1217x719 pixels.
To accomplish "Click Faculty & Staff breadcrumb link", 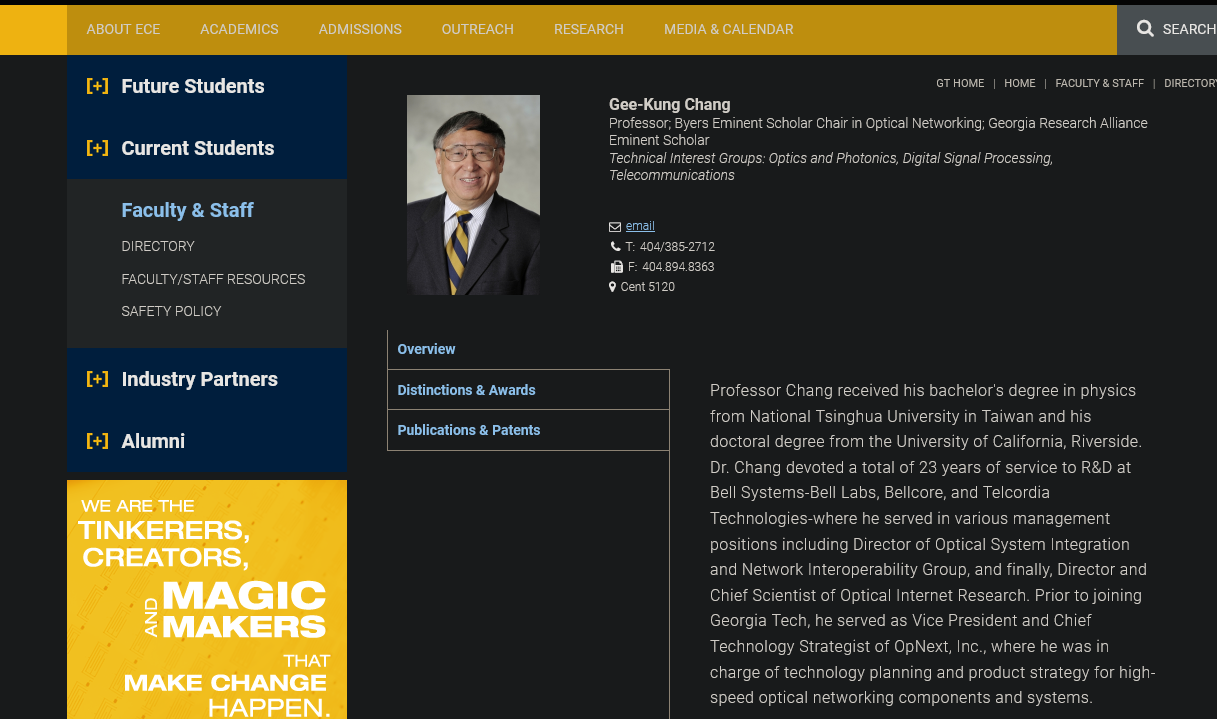I will click(1100, 83).
